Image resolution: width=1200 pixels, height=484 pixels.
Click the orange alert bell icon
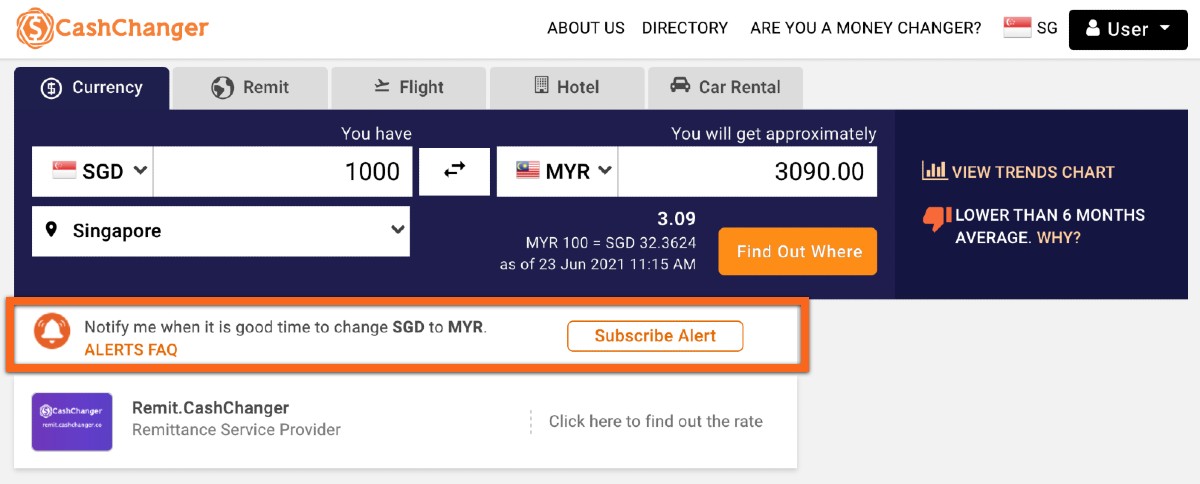(52, 331)
